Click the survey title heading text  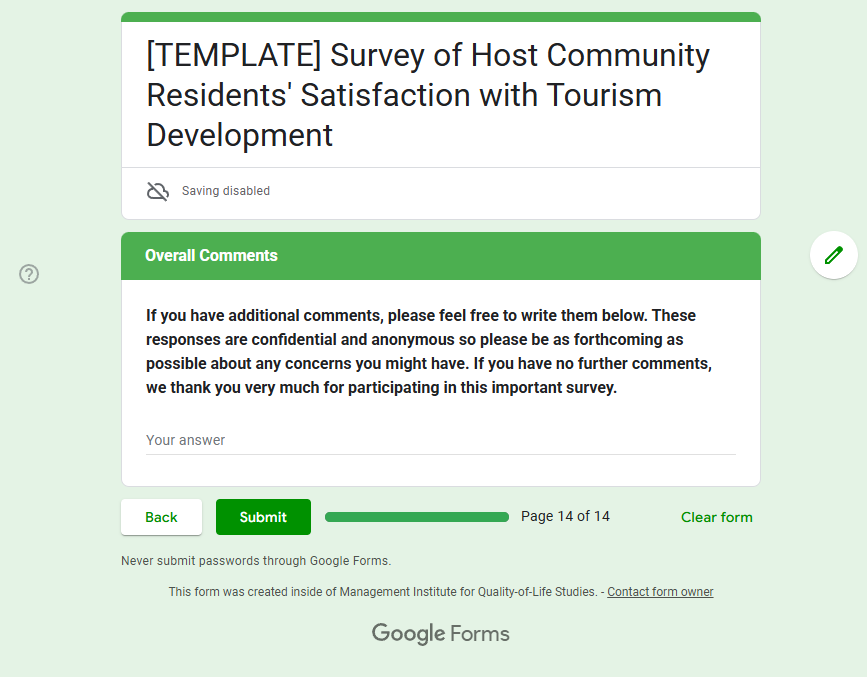point(428,95)
